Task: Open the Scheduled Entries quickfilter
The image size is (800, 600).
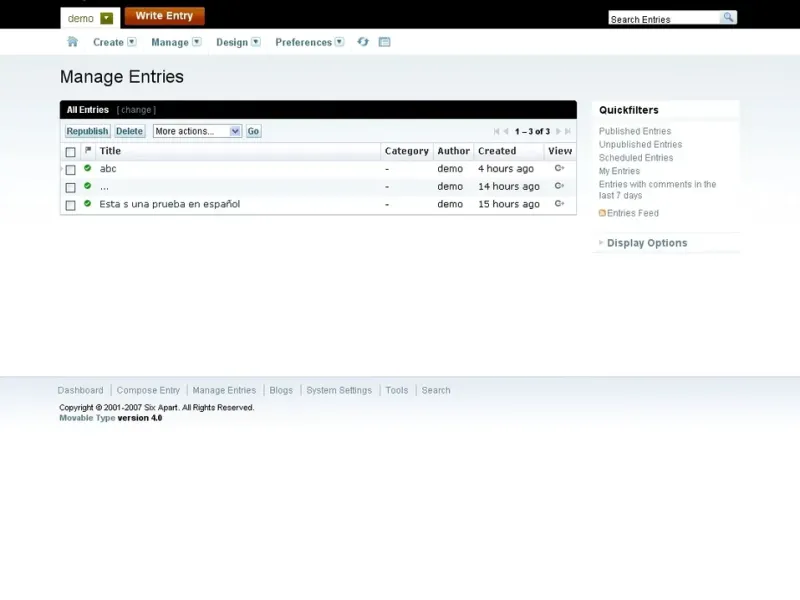Action: [x=636, y=158]
